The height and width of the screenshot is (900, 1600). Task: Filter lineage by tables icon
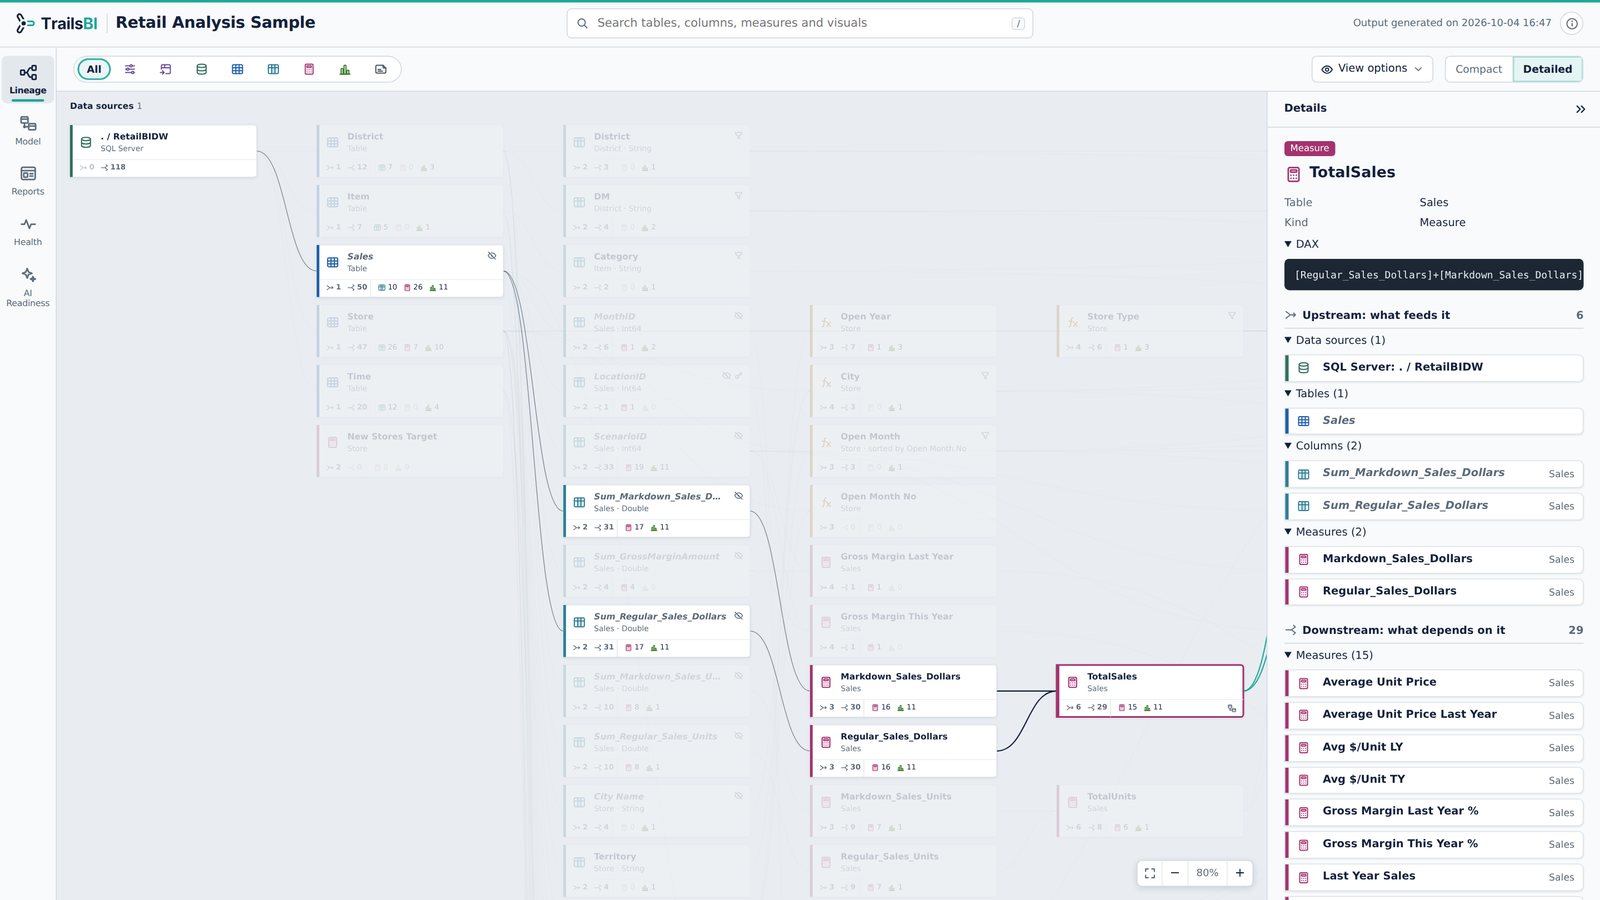click(237, 69)
